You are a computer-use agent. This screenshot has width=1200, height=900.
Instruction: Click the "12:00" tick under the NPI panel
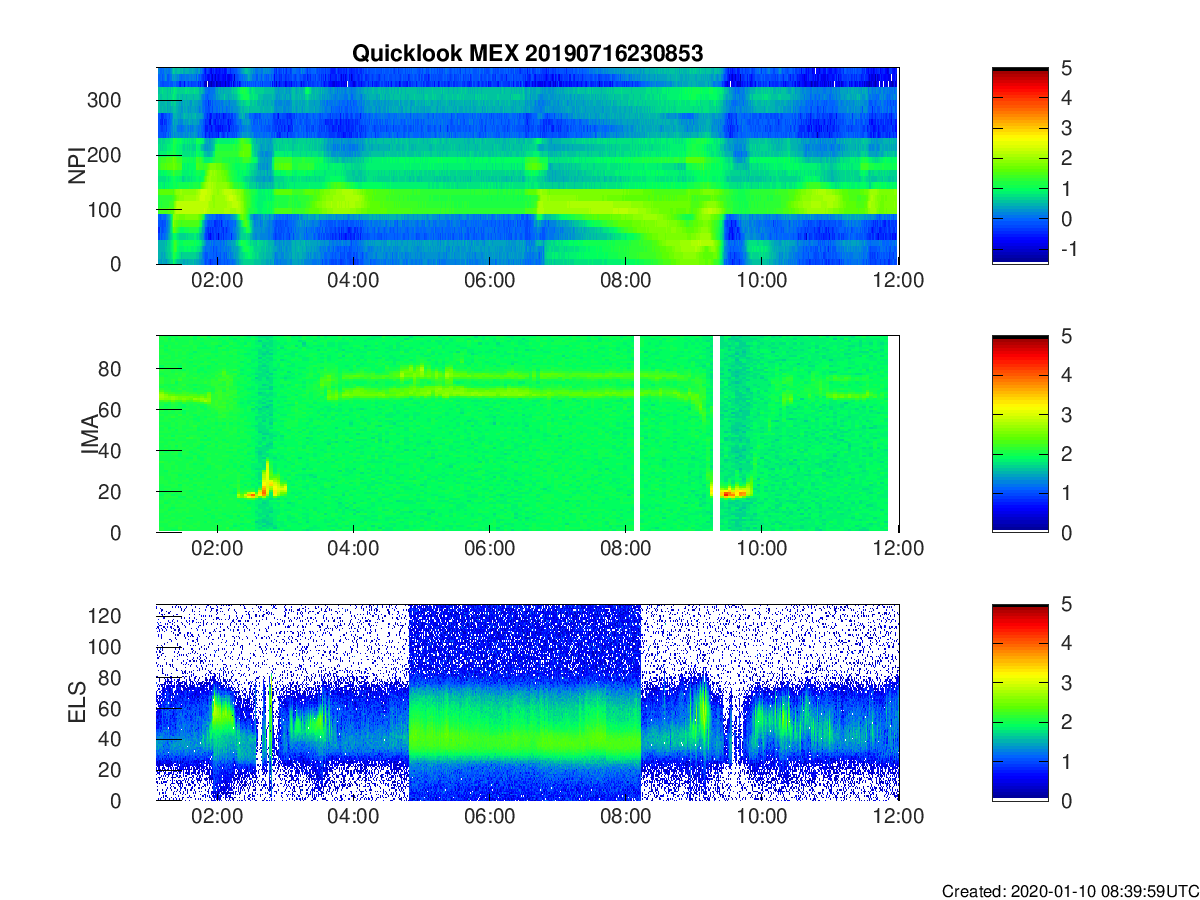pyautogui.click(x=899, y=281)
